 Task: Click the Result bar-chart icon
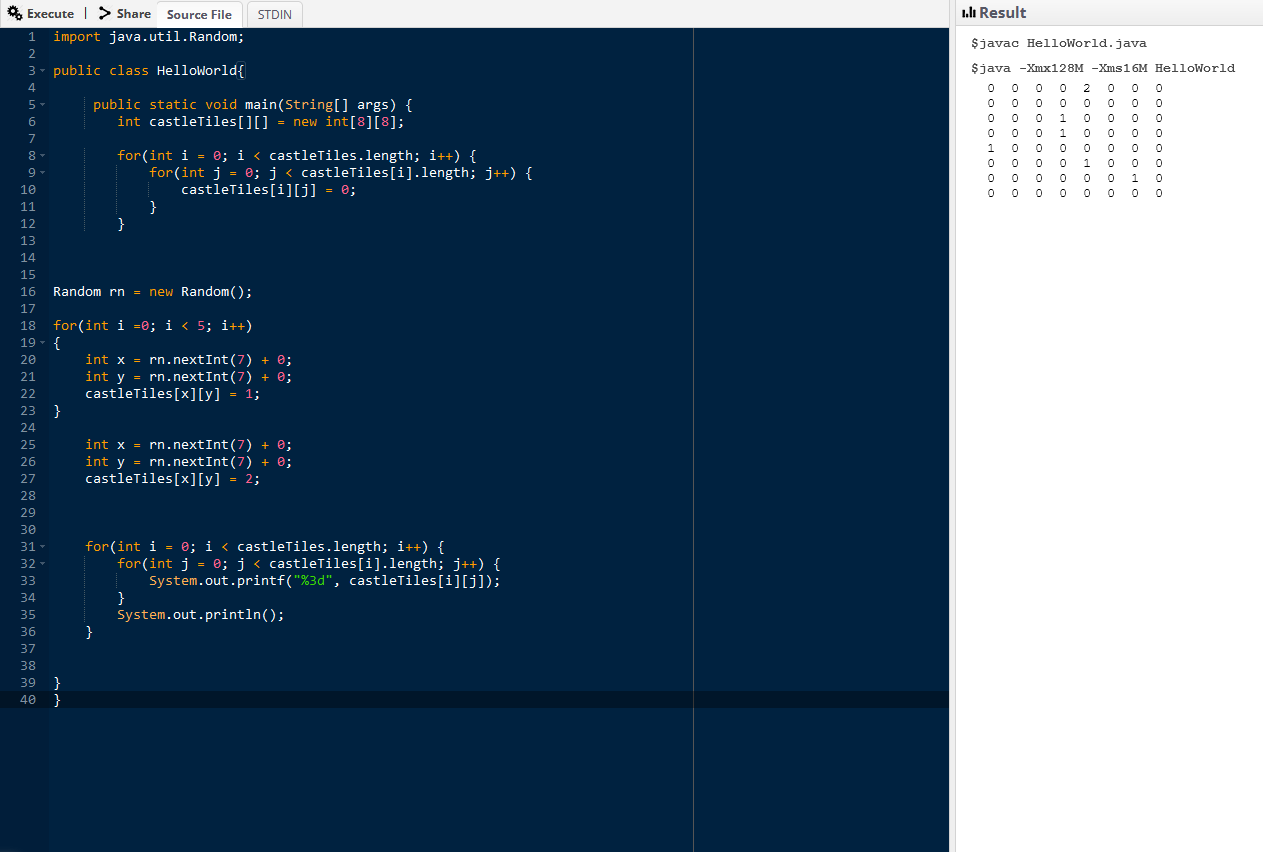click(x=968, y=13)
